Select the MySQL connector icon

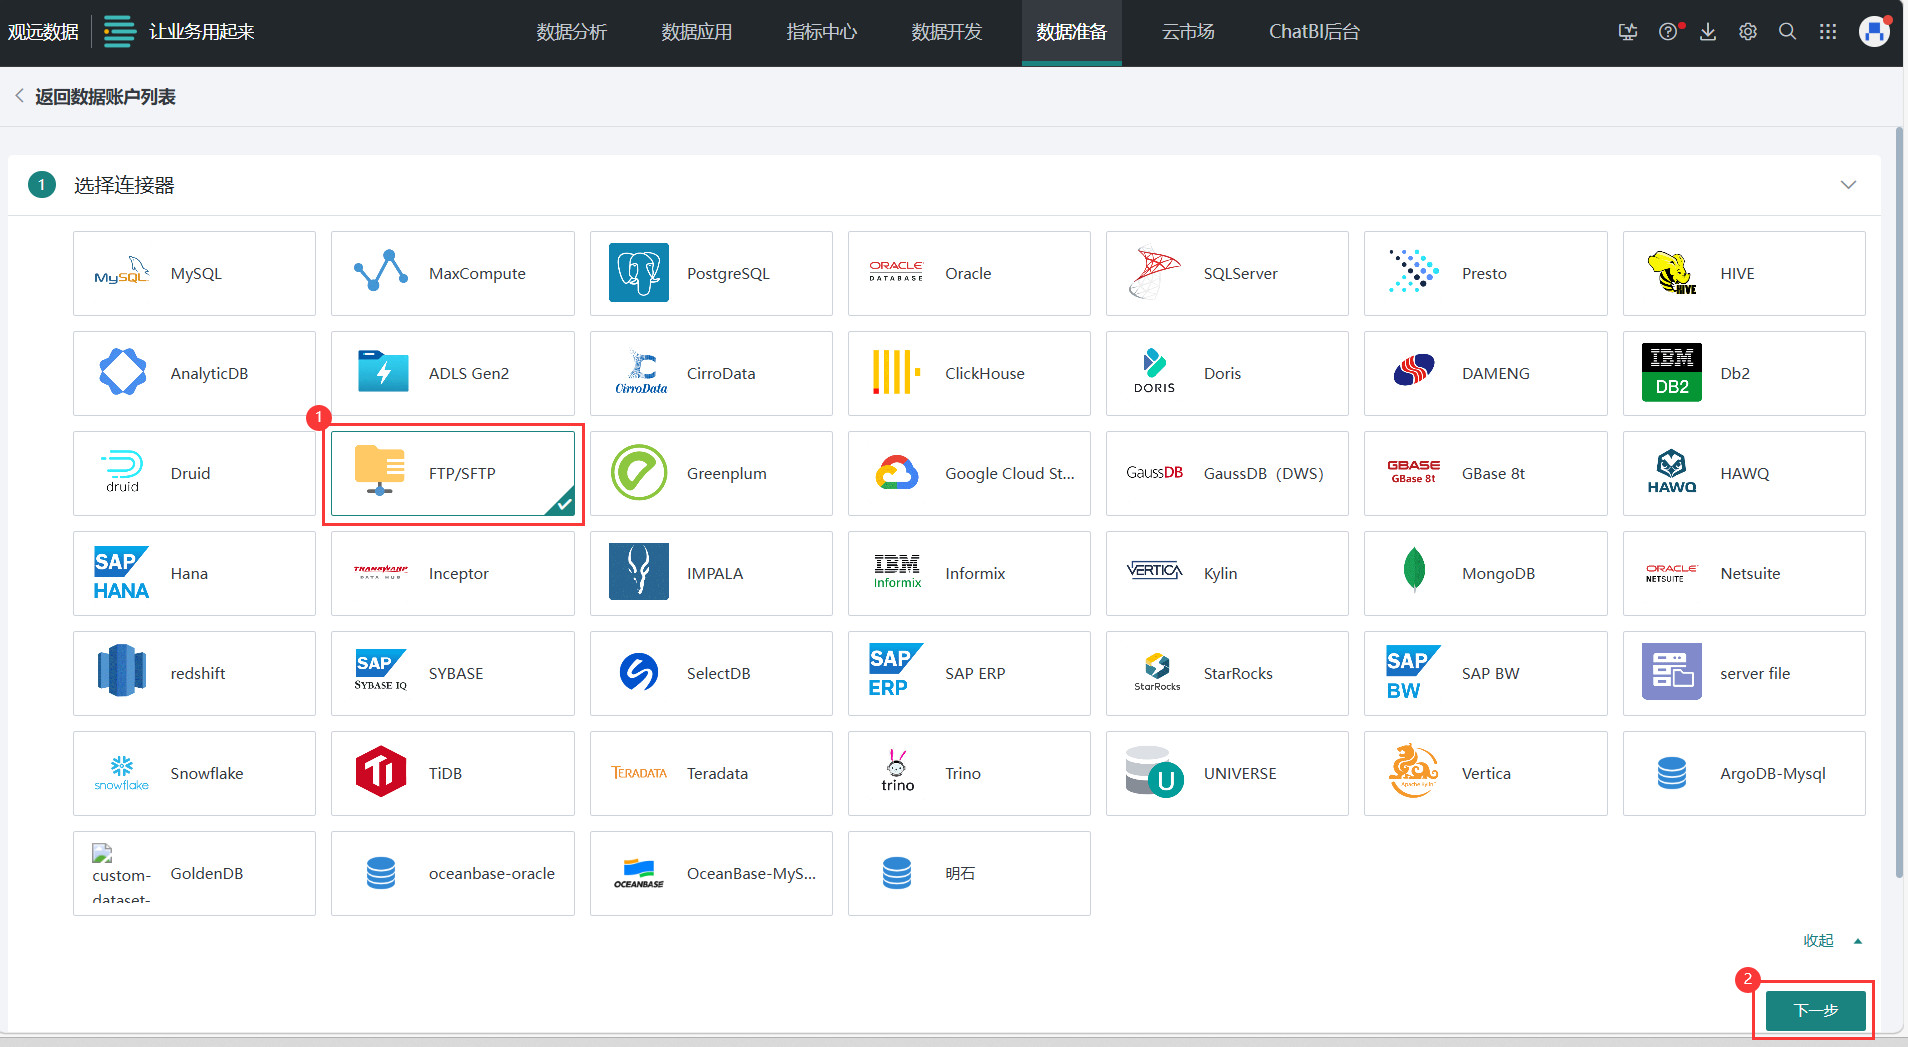(x=122, y=273)
